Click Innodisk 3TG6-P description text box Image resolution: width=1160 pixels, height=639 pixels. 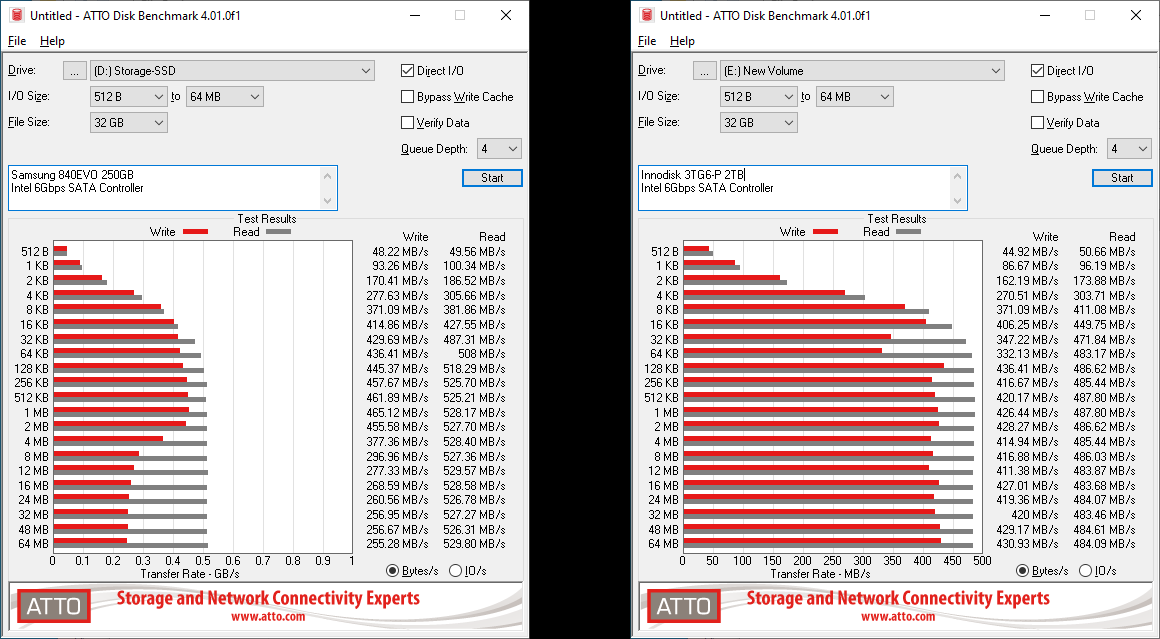[x=803, y=188]
